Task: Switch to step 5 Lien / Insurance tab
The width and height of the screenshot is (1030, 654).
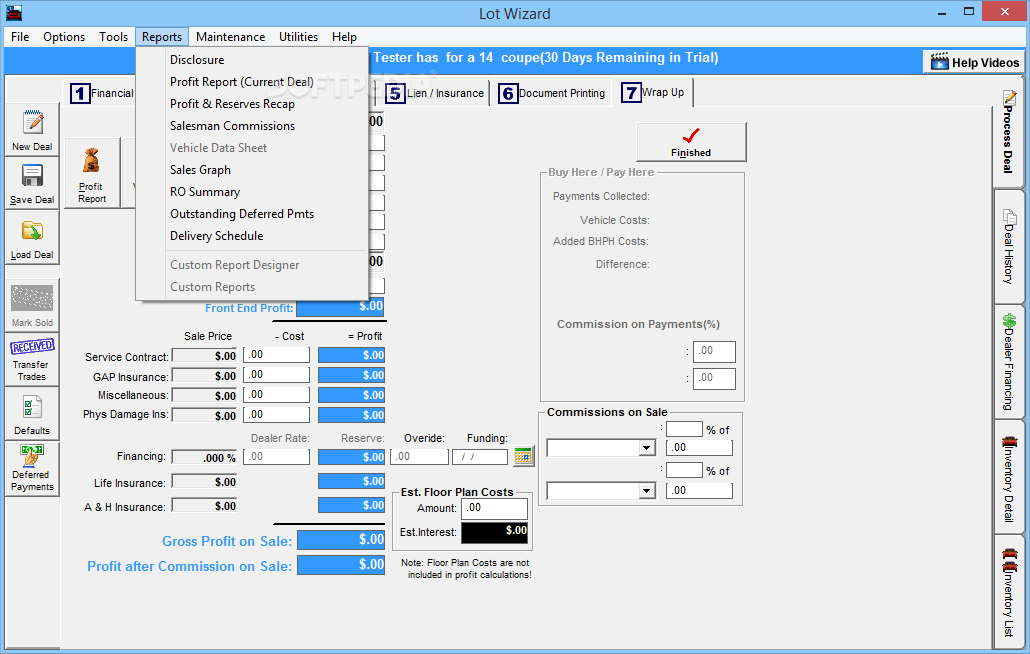Action: click(x=435, y=93)
